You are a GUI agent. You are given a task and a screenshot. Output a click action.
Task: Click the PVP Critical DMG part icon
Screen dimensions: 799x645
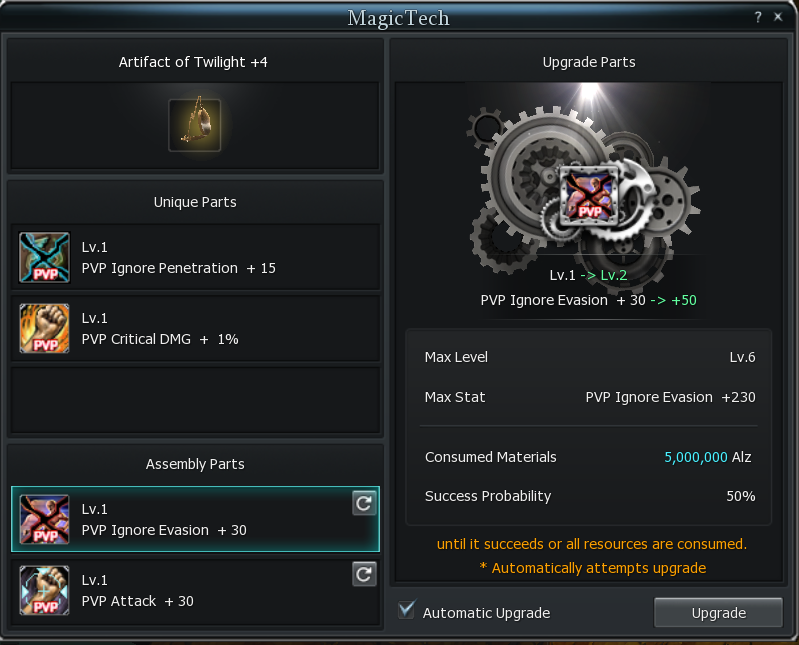(45, 329)
